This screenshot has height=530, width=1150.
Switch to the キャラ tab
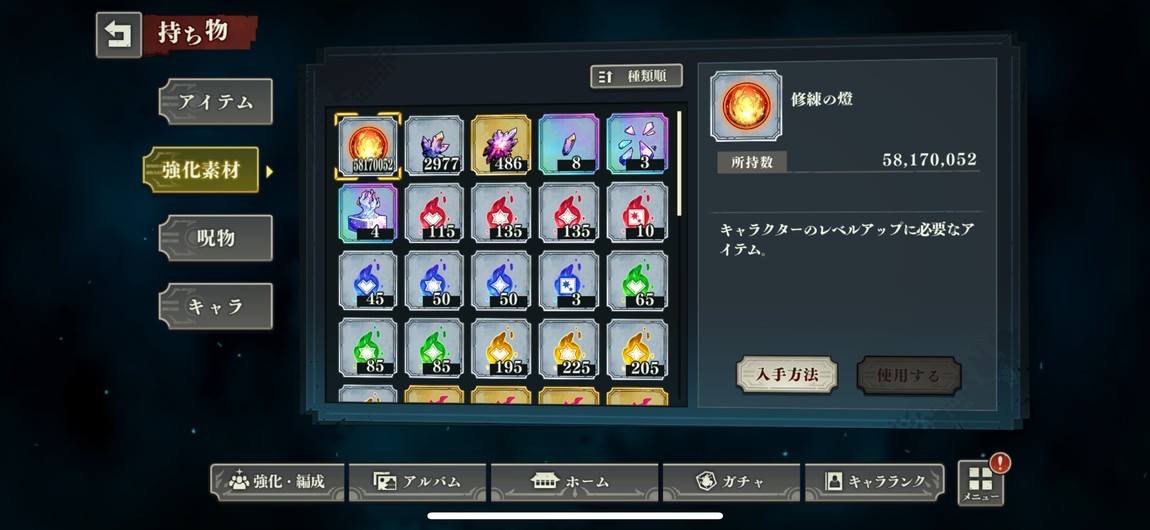coord(216,306)
